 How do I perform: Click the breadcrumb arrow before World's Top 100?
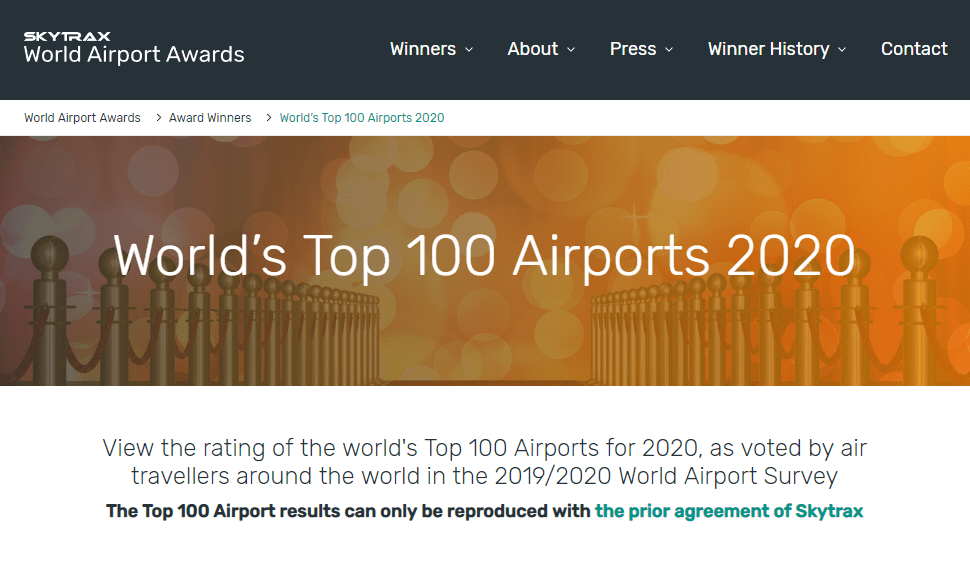[x=266, y=118]
